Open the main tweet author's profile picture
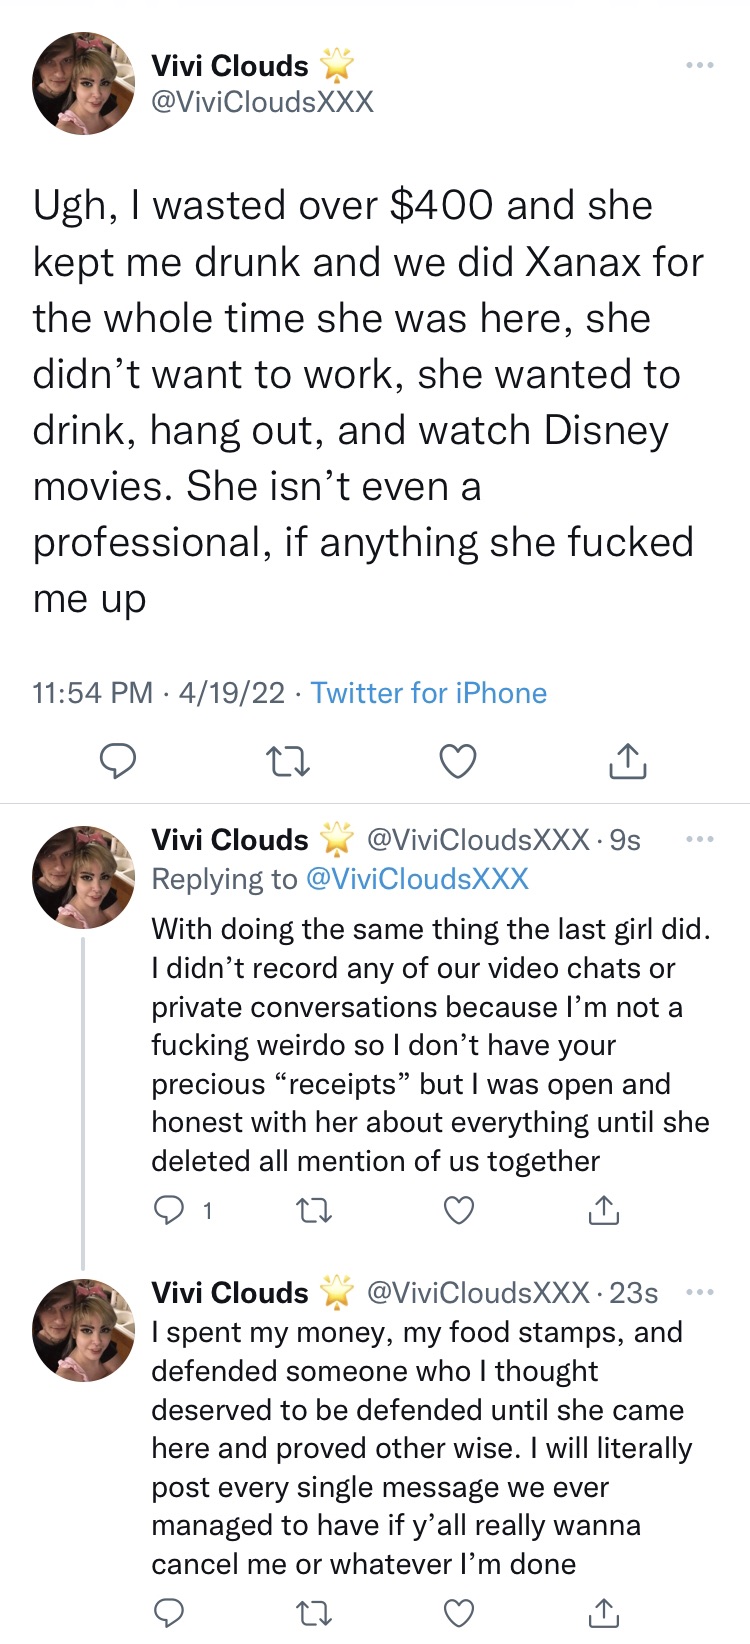 click(x=84, y=83)
